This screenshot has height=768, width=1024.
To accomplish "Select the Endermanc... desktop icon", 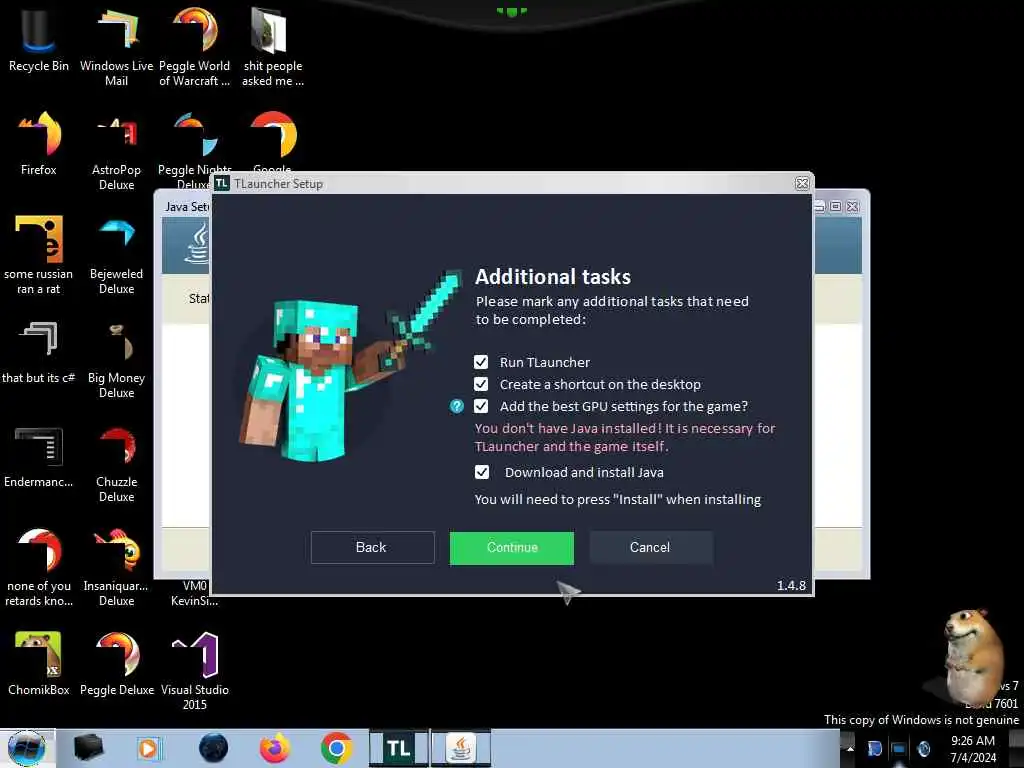I will point(39,457).
